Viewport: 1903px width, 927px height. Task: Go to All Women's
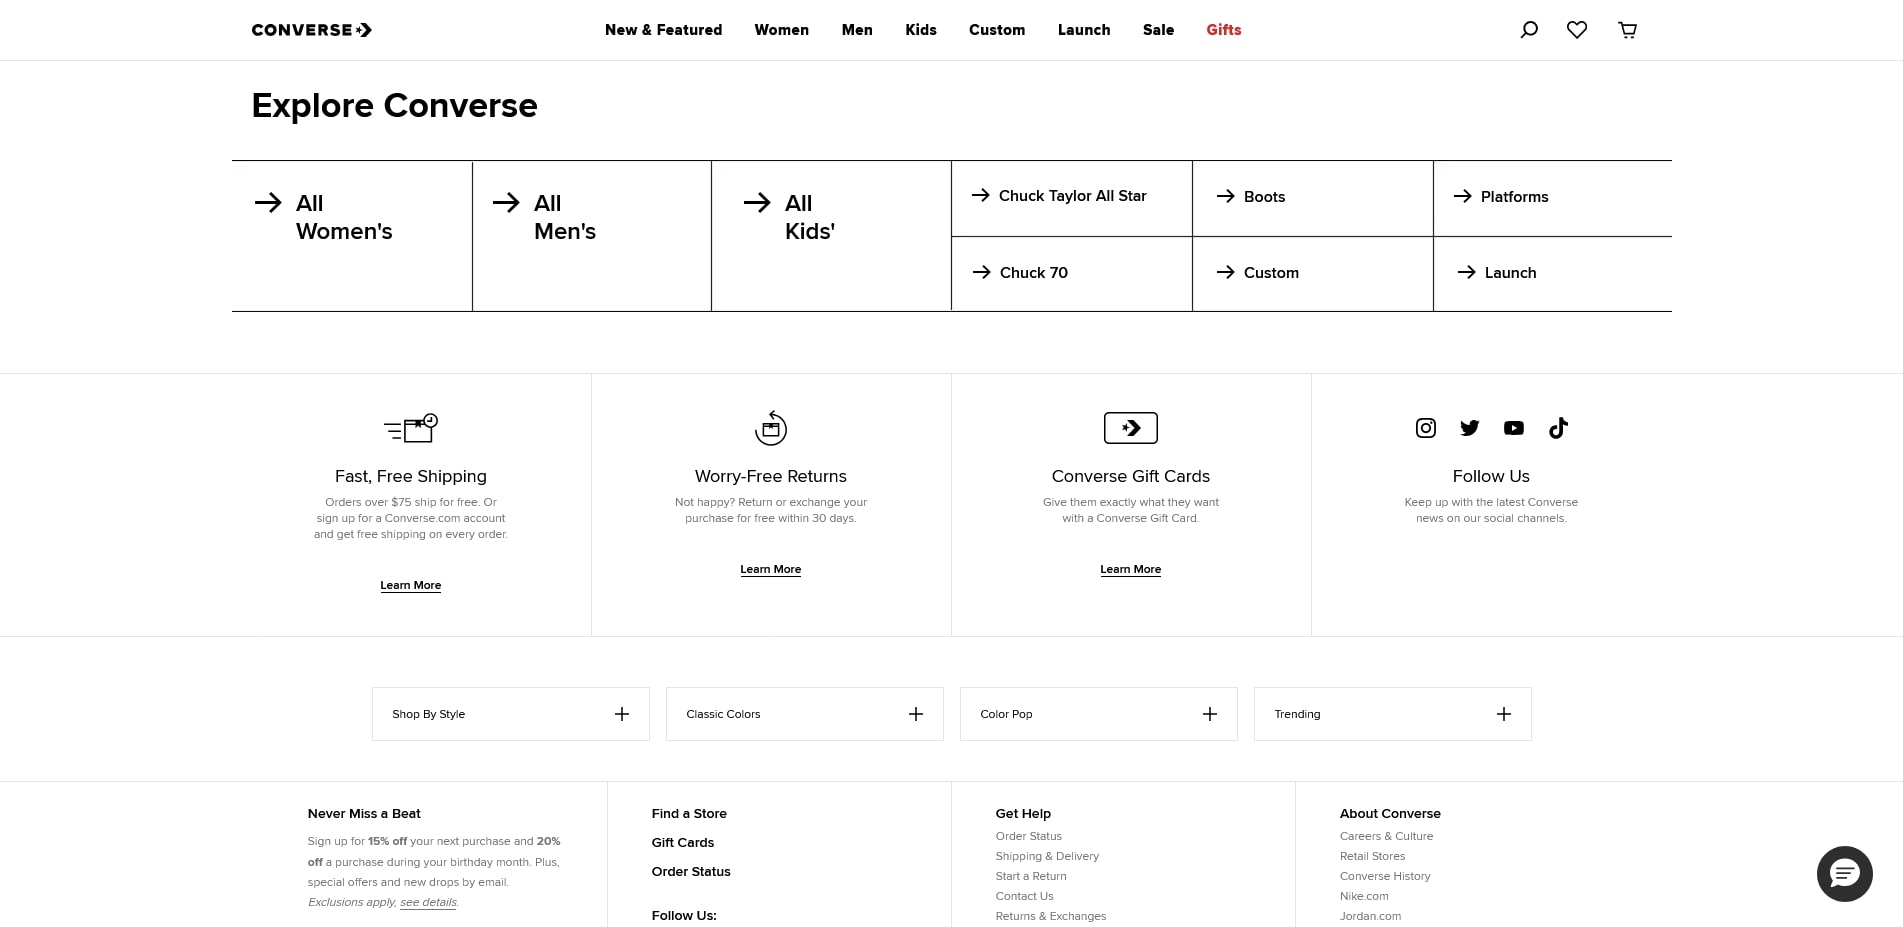[352, 236]
